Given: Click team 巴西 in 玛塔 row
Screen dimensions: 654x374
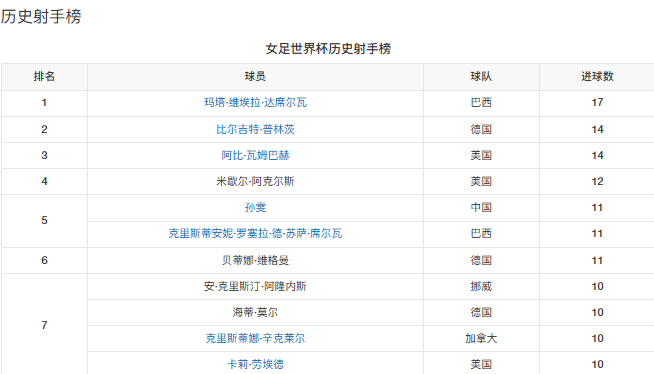Looking at the screenshot, I should point(481,103).
